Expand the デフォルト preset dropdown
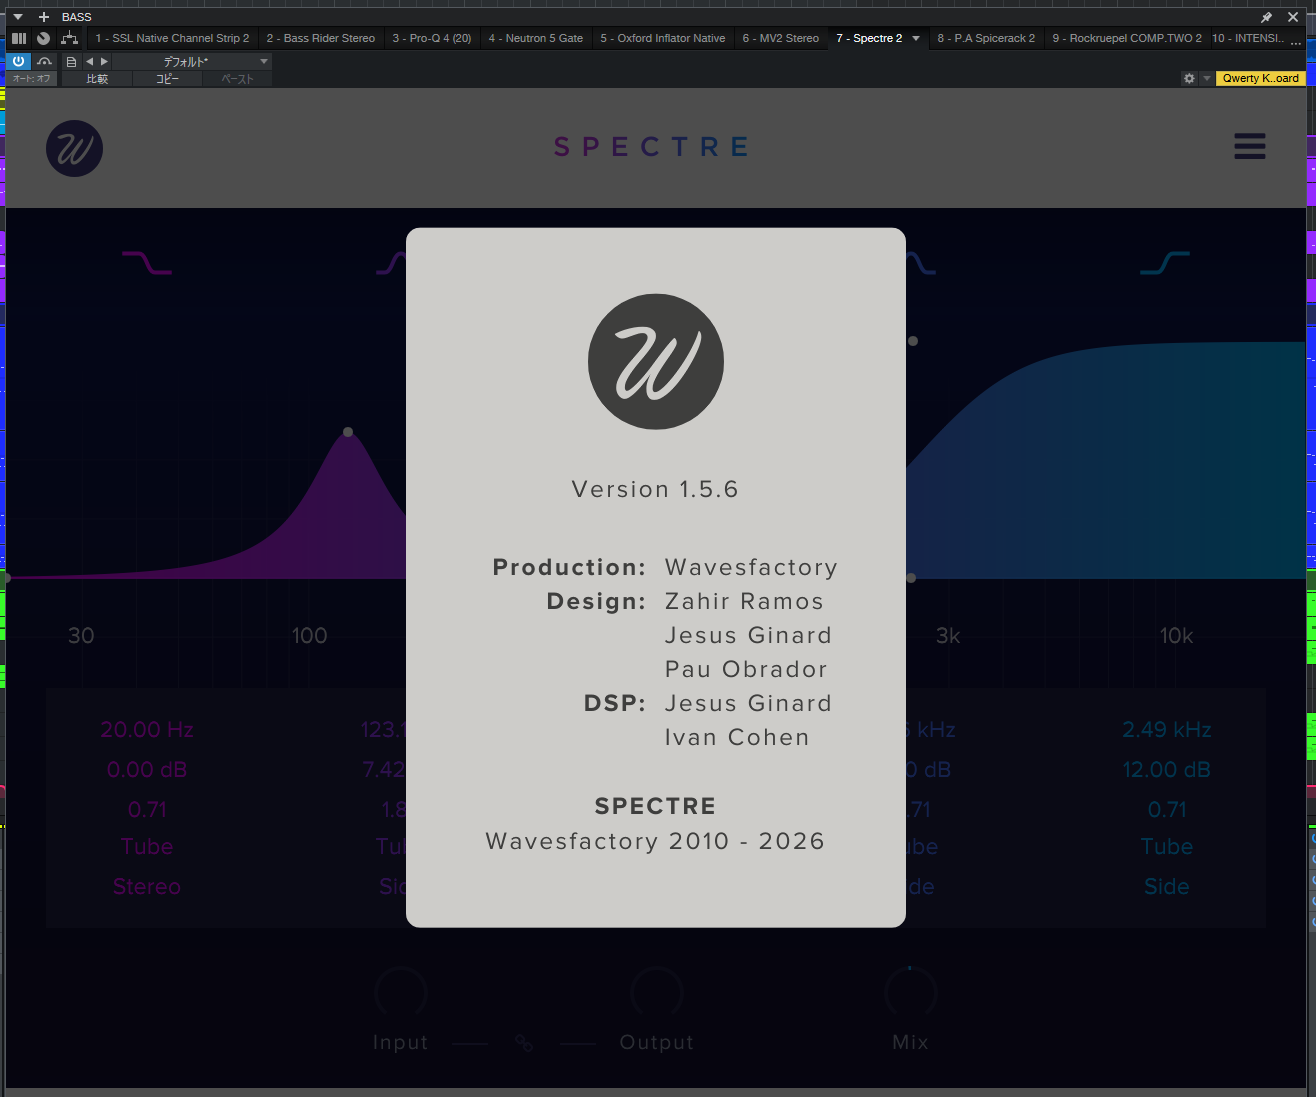The height and width of the screenshot is (1097, 1316). (264, 61)
